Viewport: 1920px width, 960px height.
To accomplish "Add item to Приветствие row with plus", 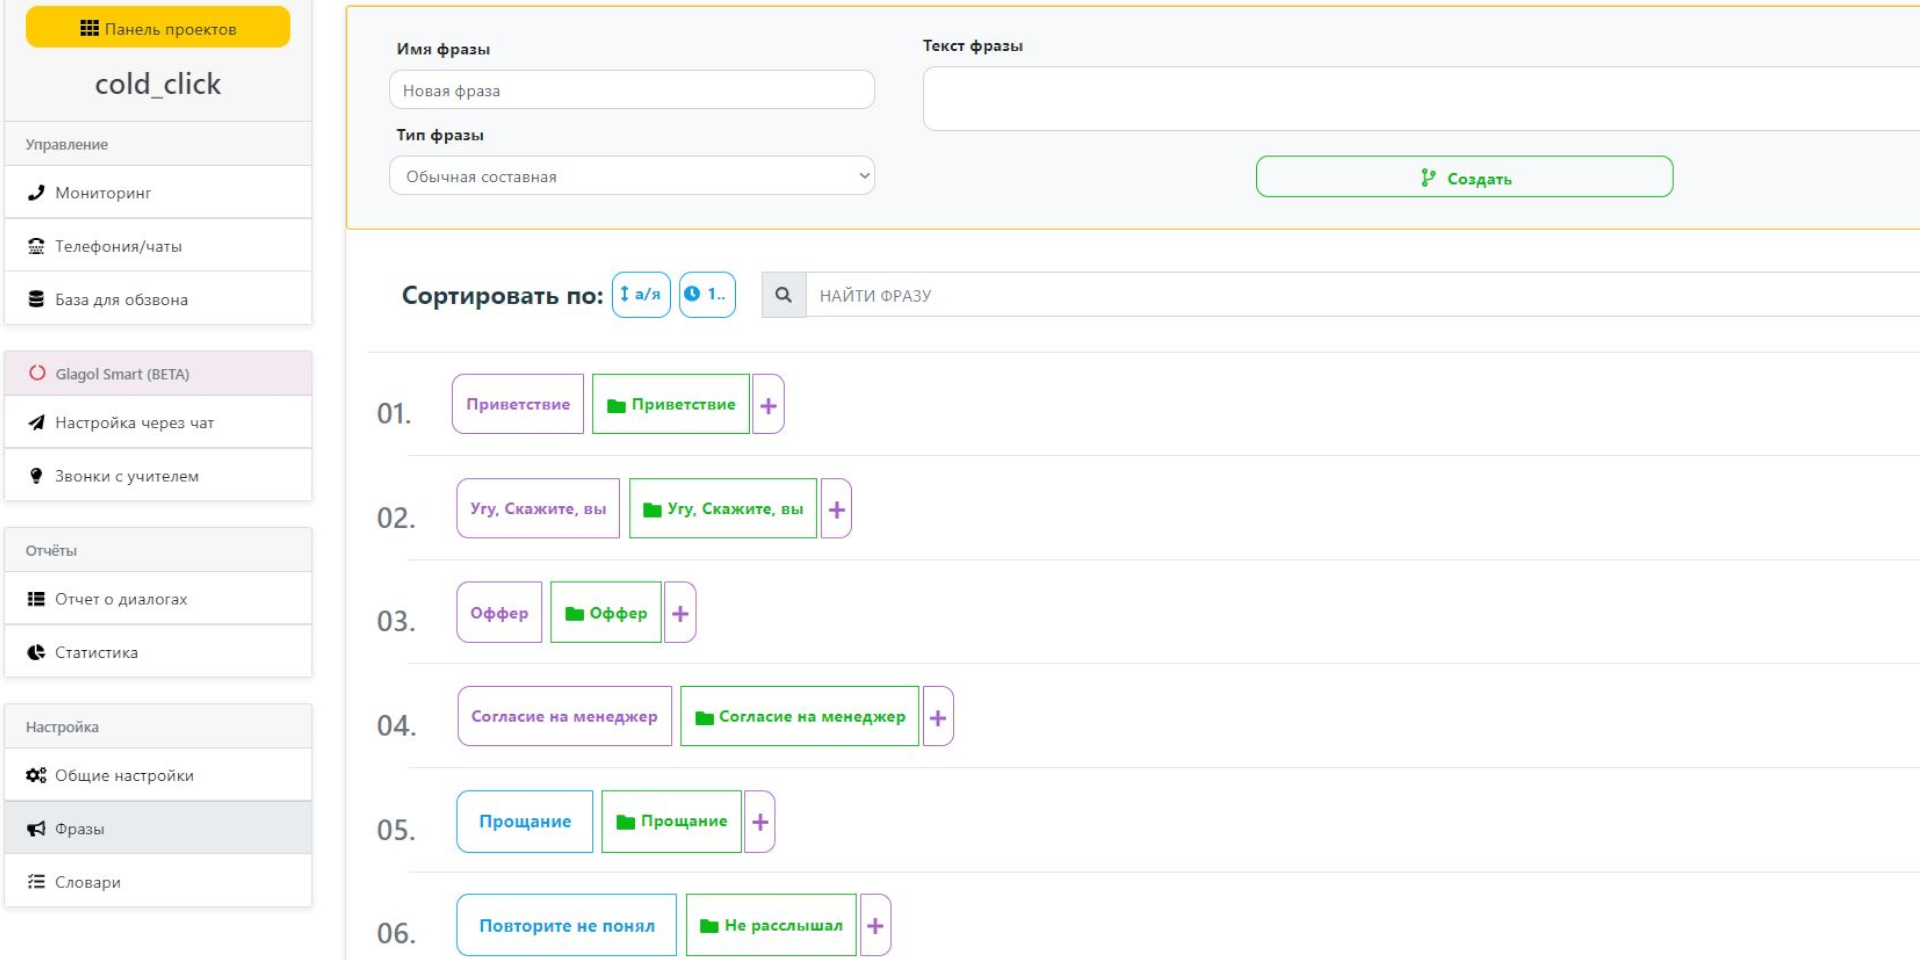I will tap(768, 405).
